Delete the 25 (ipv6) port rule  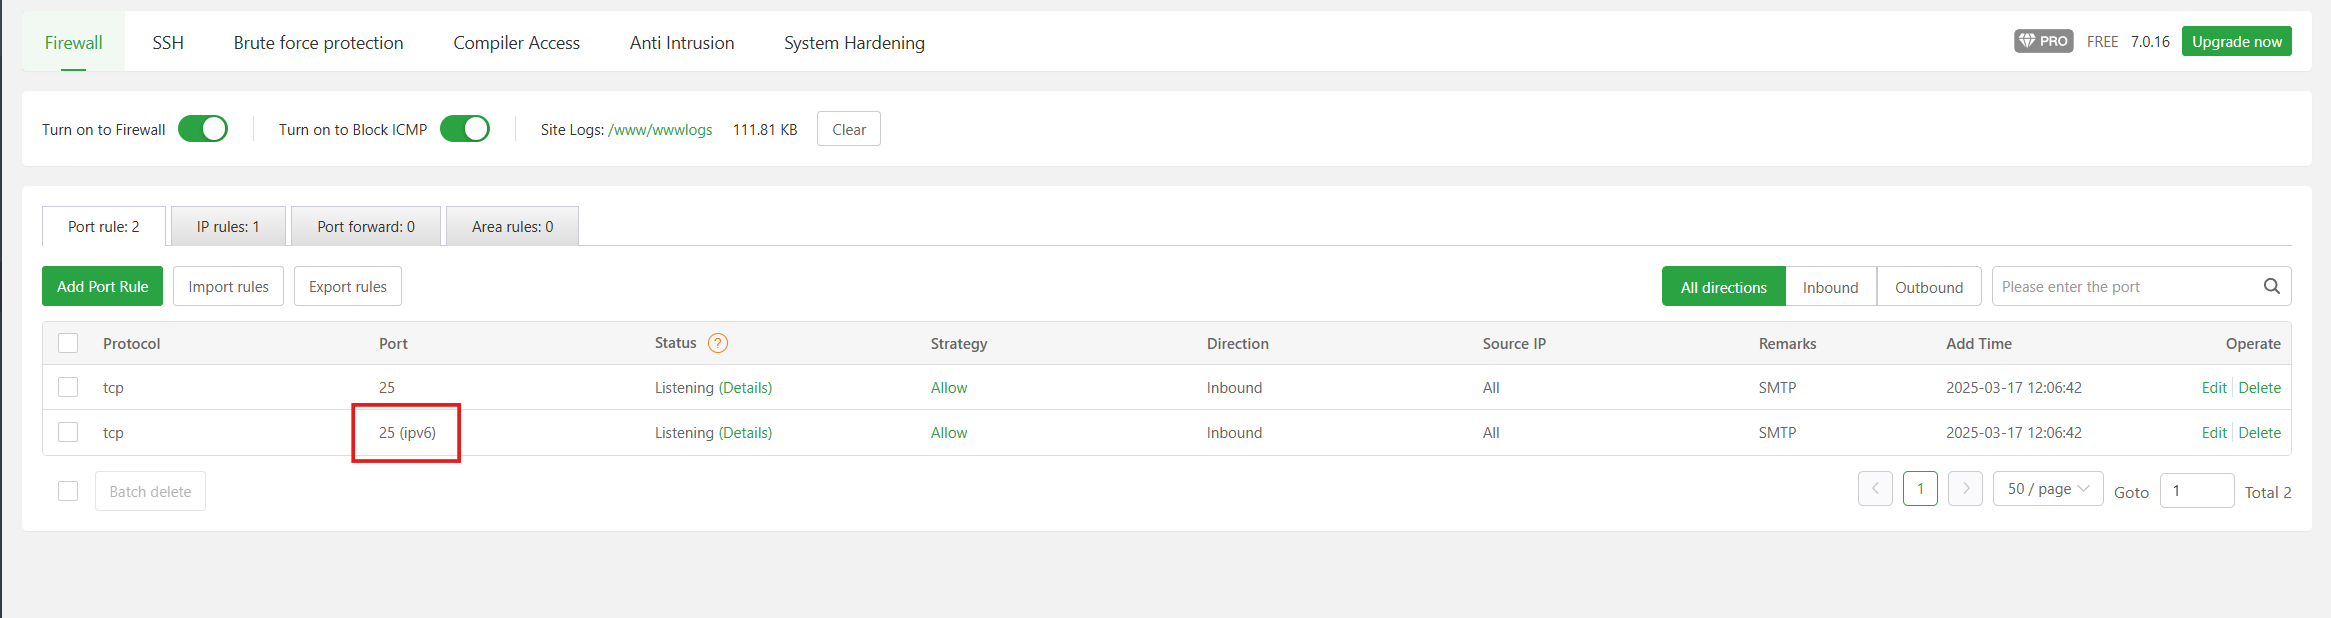point(2259,433)
